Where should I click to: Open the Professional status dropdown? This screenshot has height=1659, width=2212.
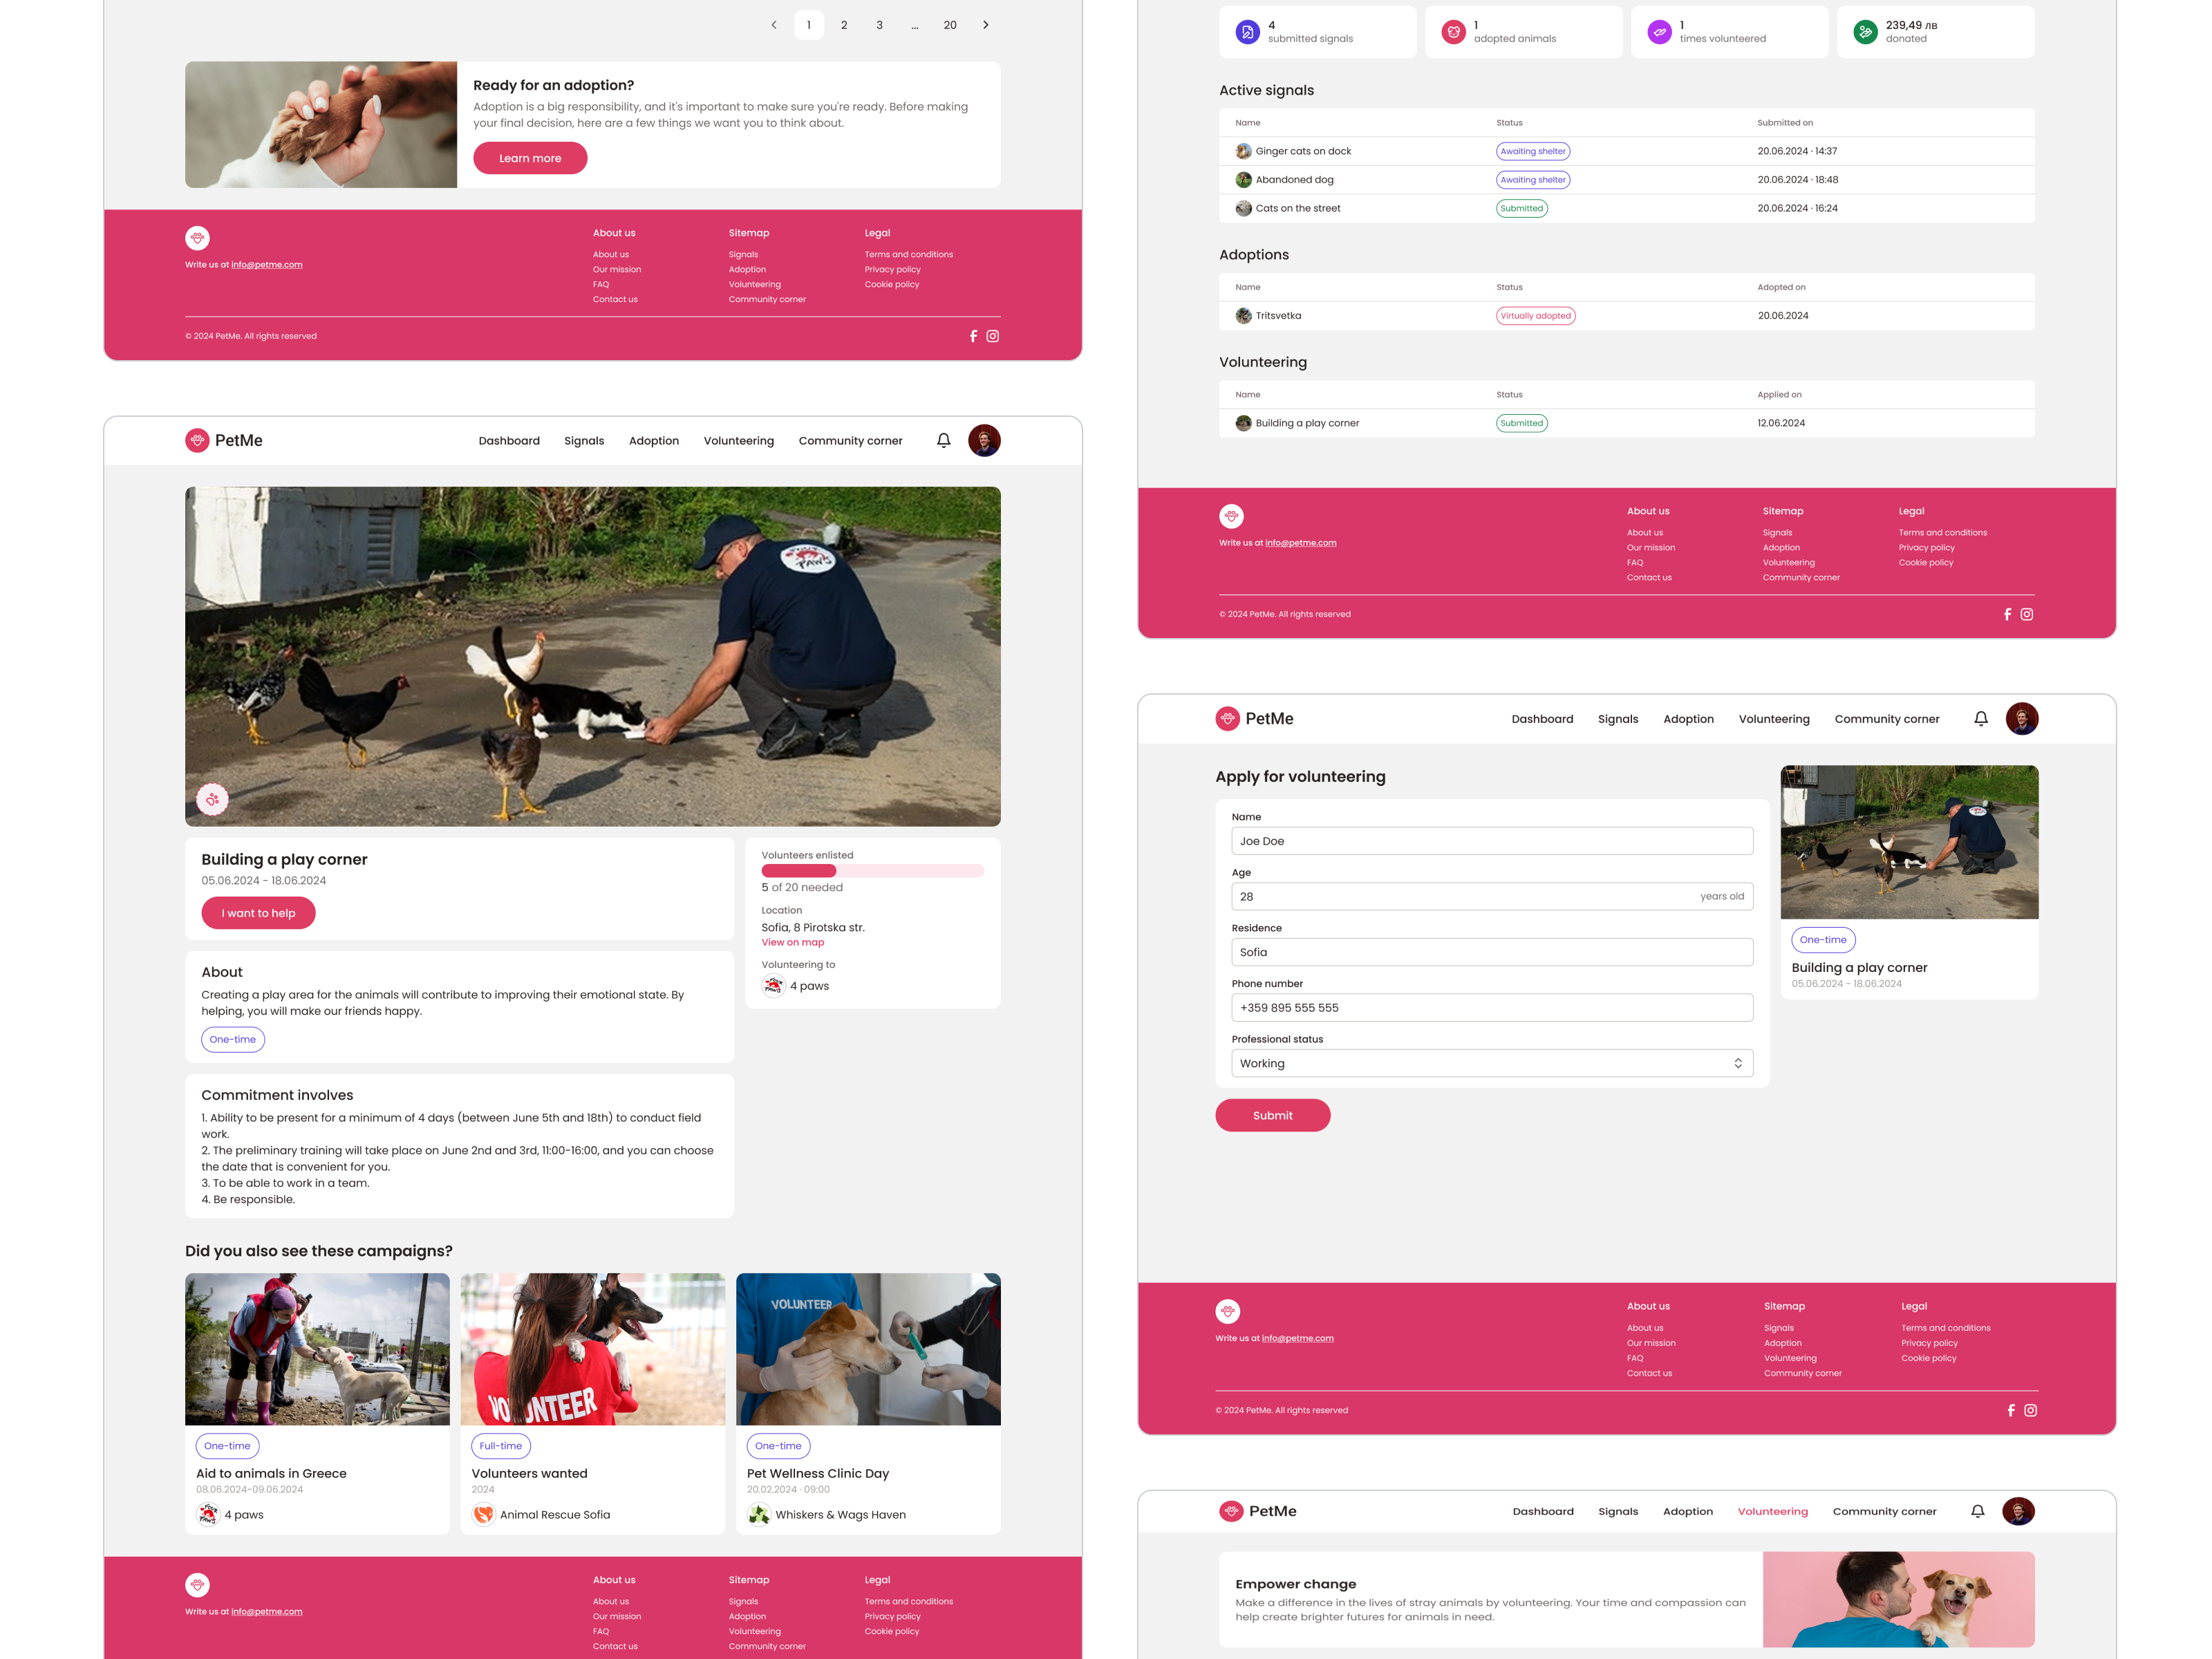tap(1491, 1063)
